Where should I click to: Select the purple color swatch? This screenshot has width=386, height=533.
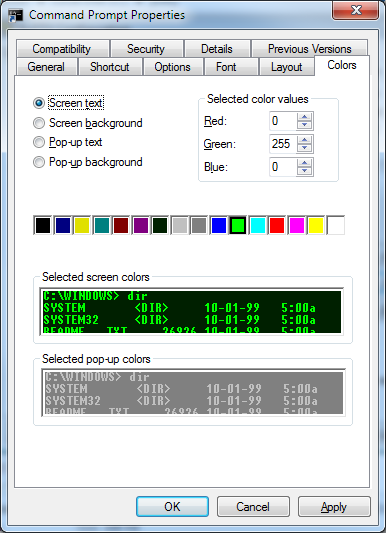coord(141,225)
